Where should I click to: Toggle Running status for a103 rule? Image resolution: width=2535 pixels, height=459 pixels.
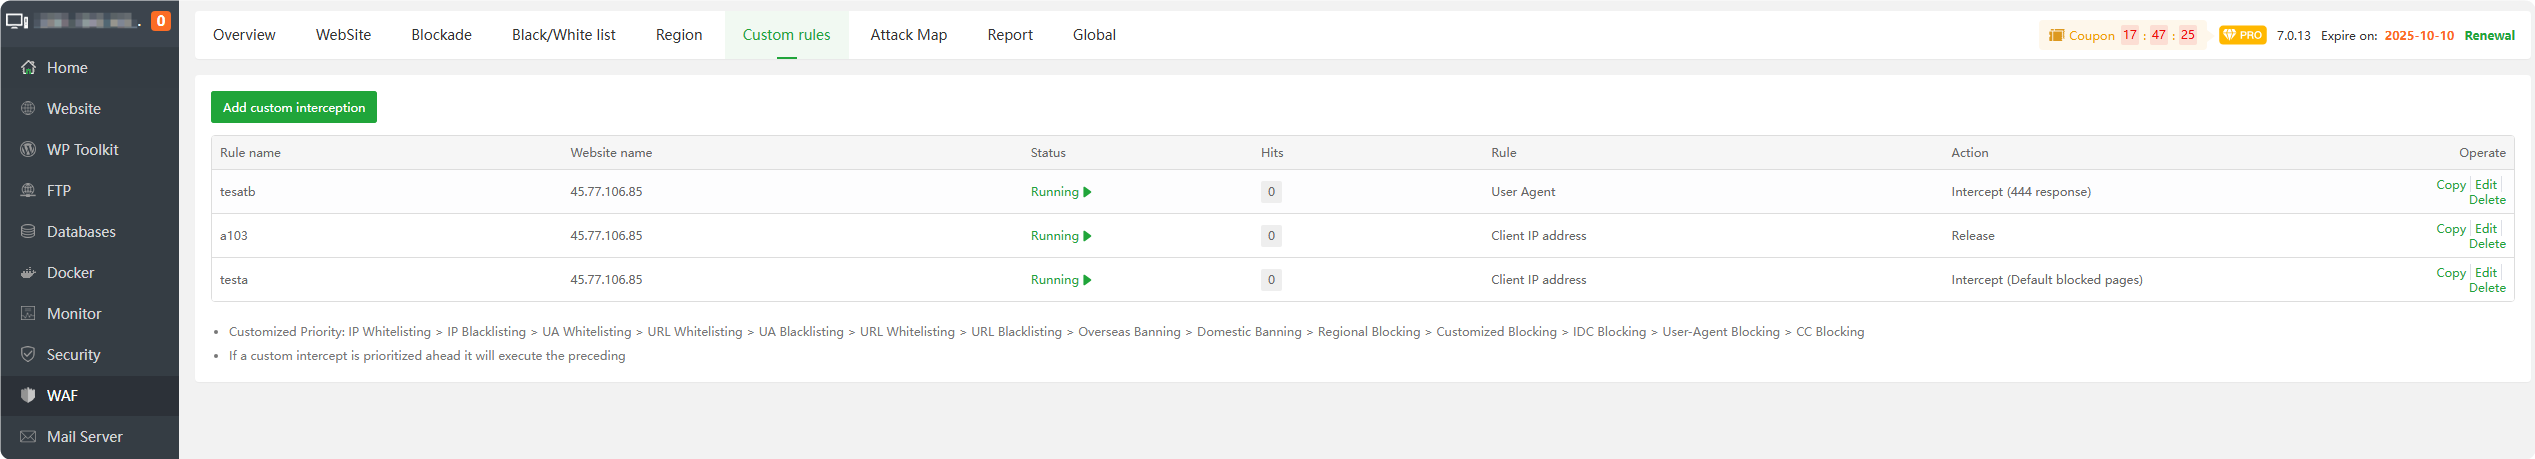coord(1061,236)
